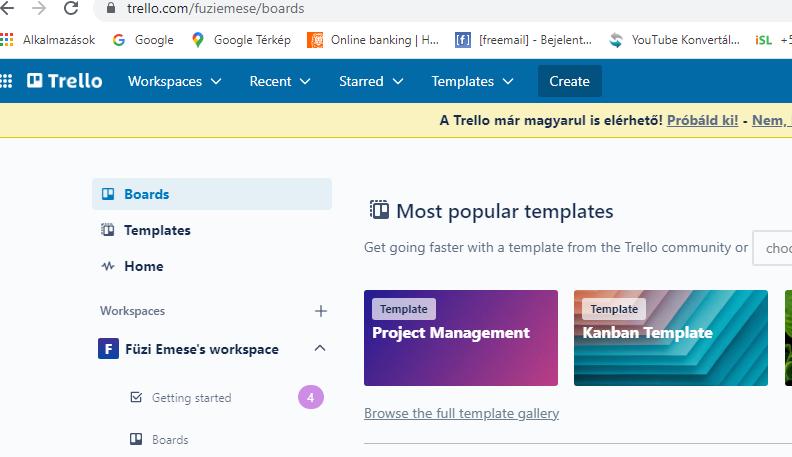Open Füzi Emese's workspace
792x457 pixels.
(x=202, y=349)
